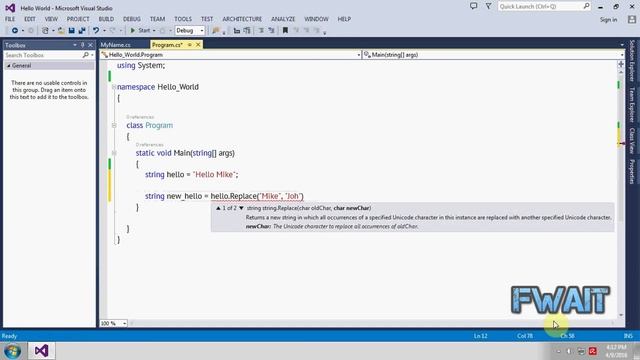Click the send feedback speech bubble icon

(473, 6)
